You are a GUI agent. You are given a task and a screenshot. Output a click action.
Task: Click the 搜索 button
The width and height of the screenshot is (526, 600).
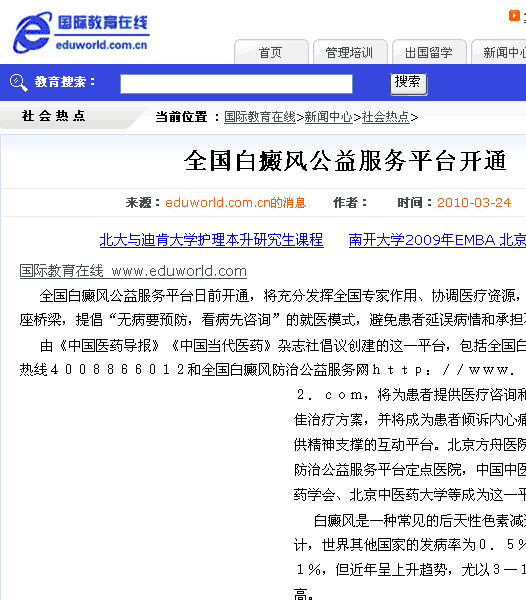coord(408,84)
